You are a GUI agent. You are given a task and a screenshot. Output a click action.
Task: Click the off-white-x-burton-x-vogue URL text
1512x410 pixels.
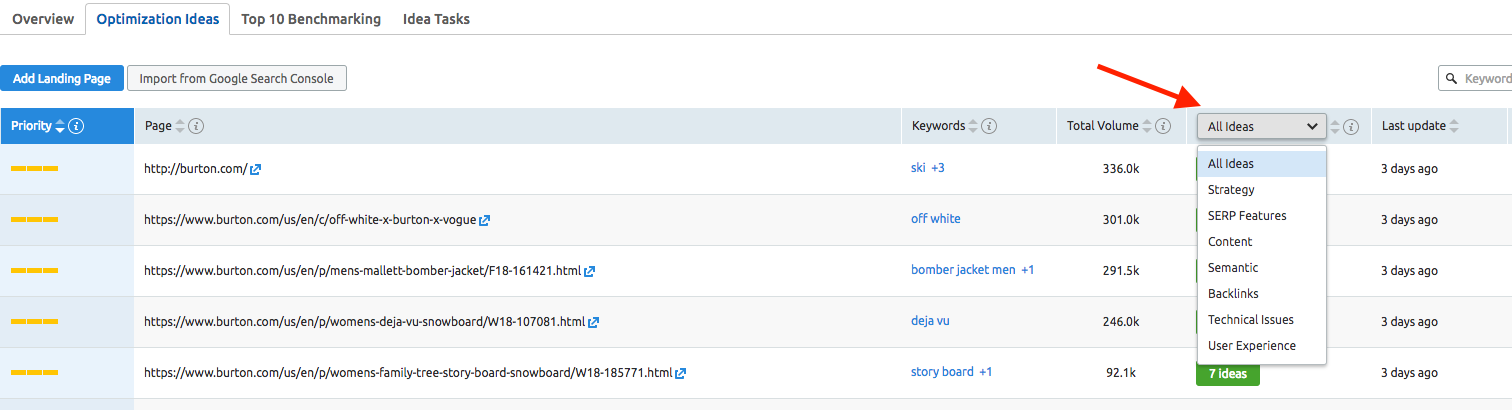point(310,220)
